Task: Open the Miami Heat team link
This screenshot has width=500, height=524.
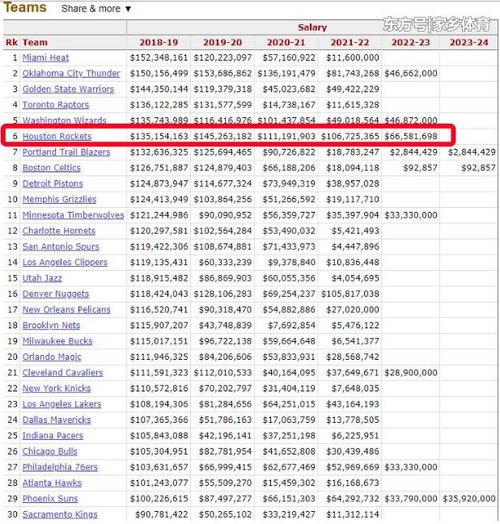Action: click(45, 58)
